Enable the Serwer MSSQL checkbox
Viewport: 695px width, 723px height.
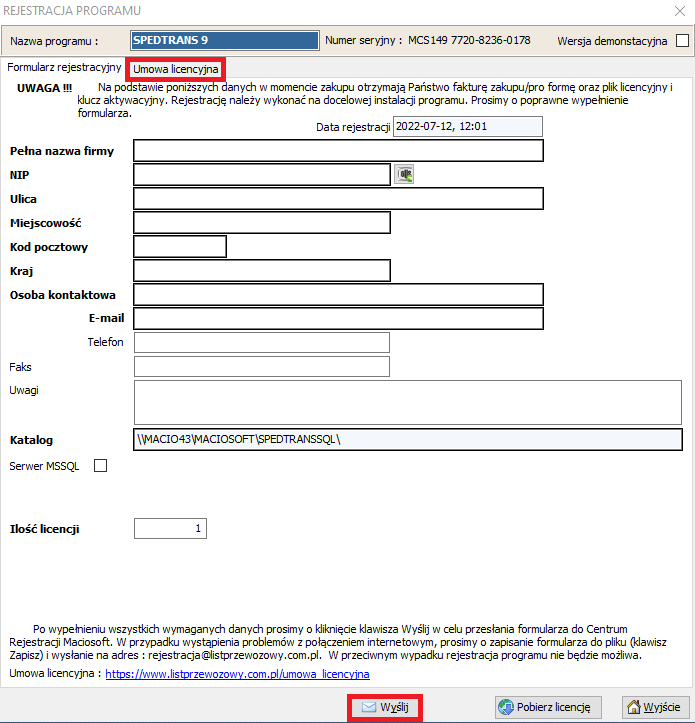tap(101, 466)
